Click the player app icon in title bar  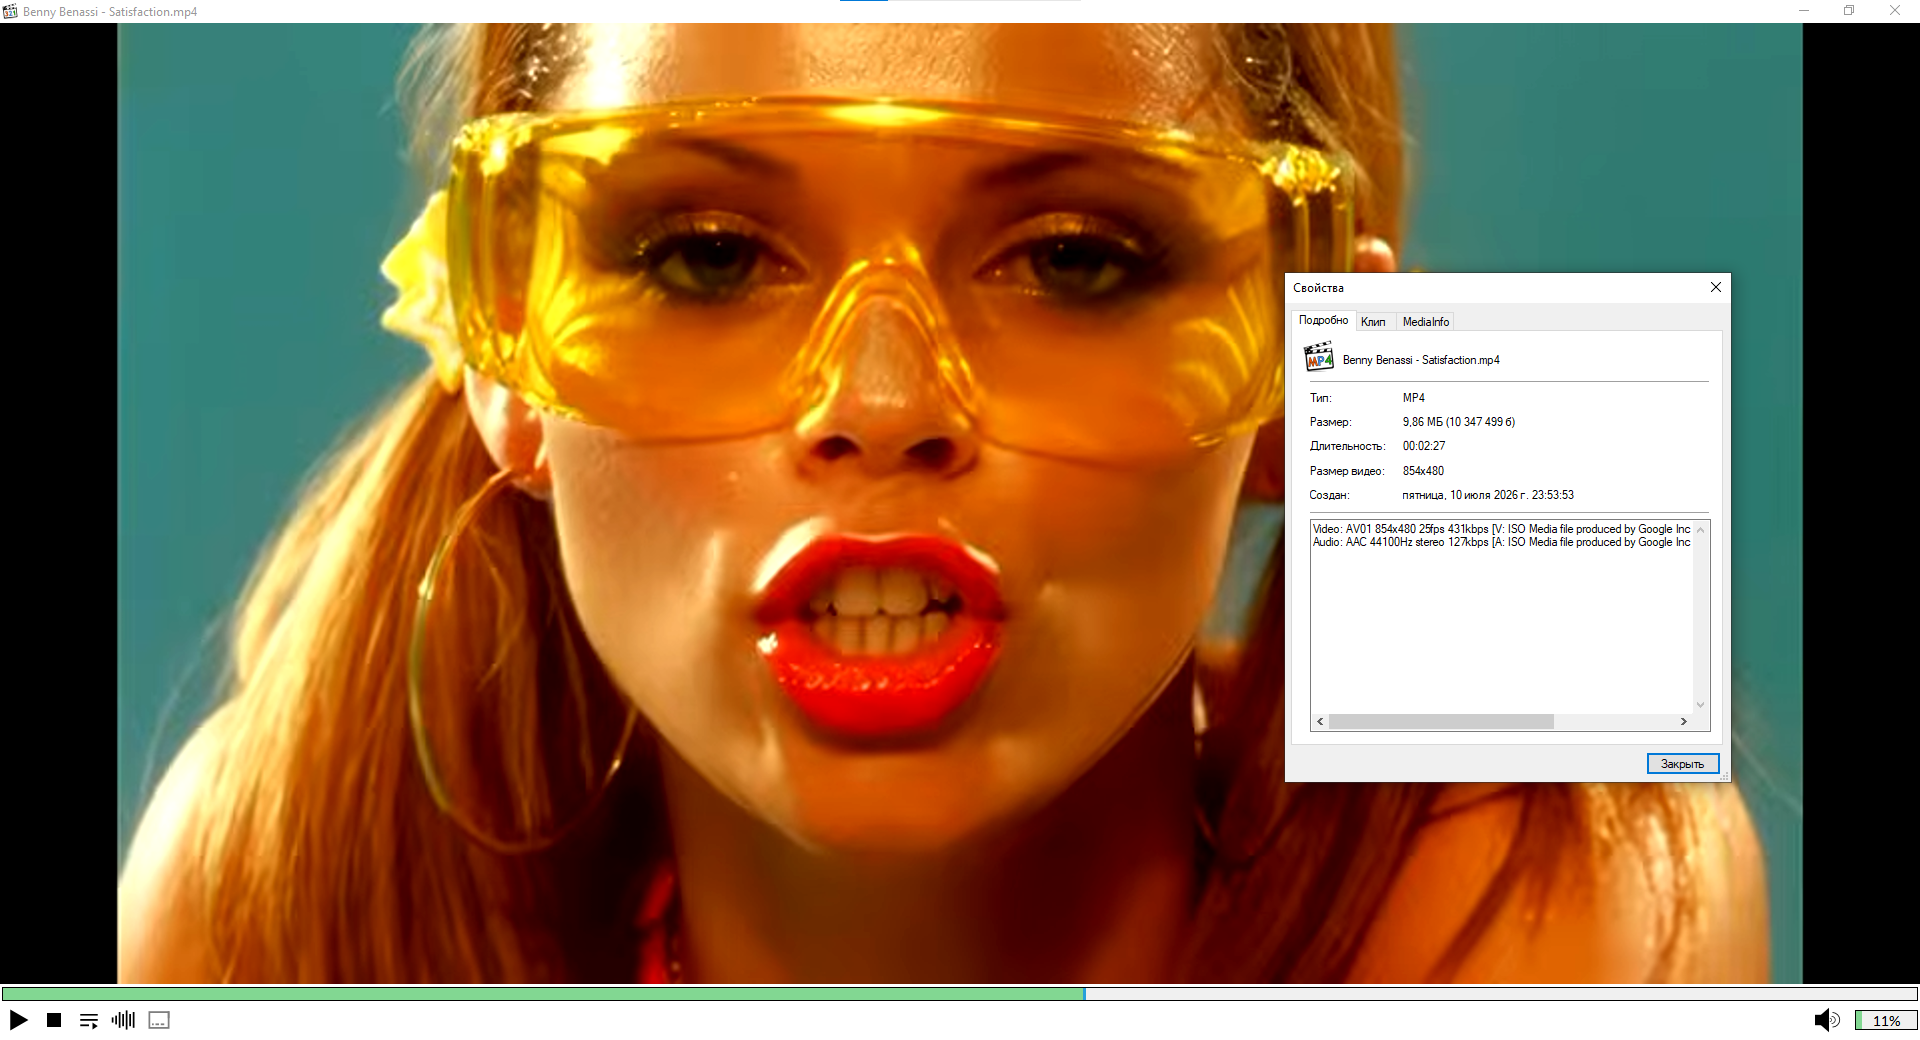point(10,11)
